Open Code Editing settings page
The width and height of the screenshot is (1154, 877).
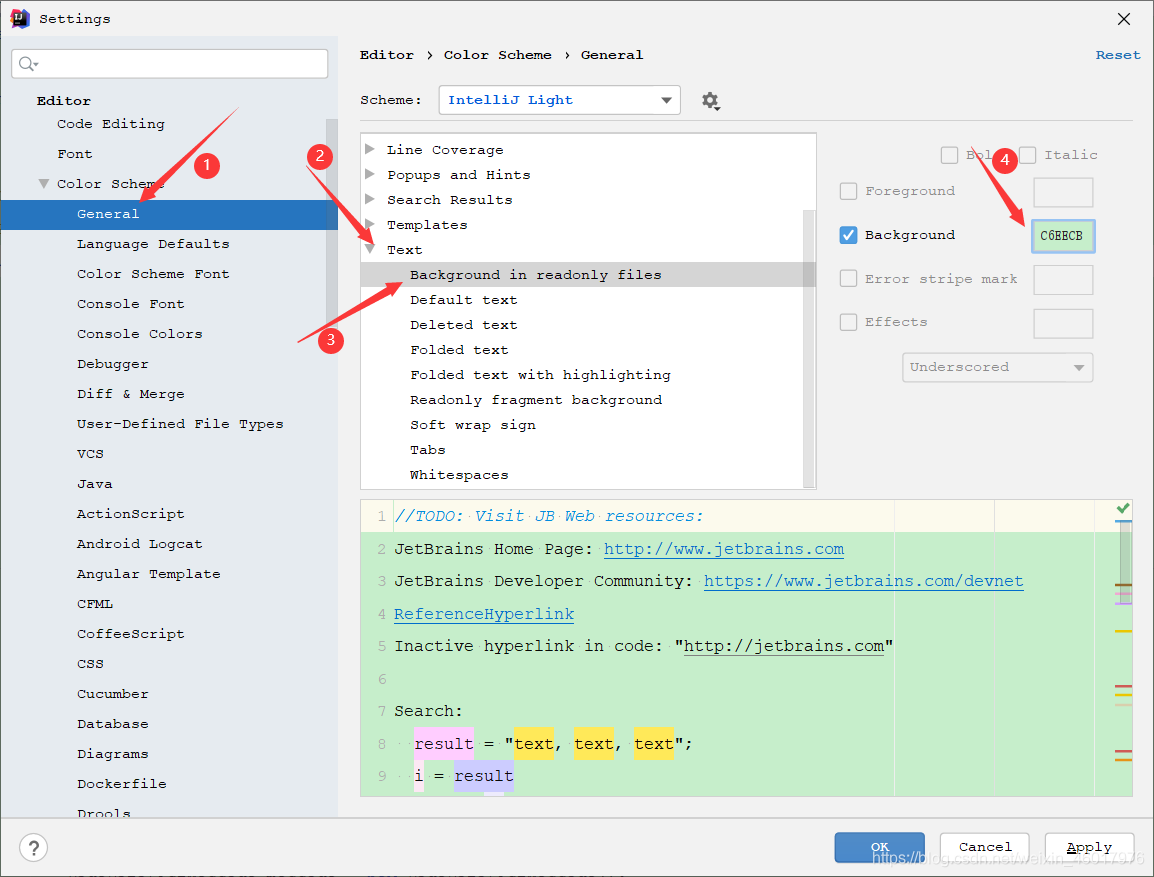[x=111, y=124]
